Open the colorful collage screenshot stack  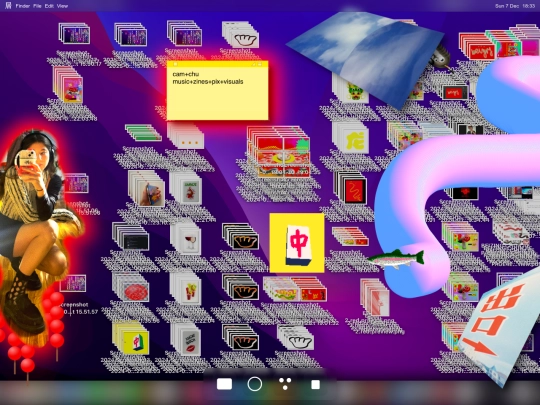(x=405, y=135)
